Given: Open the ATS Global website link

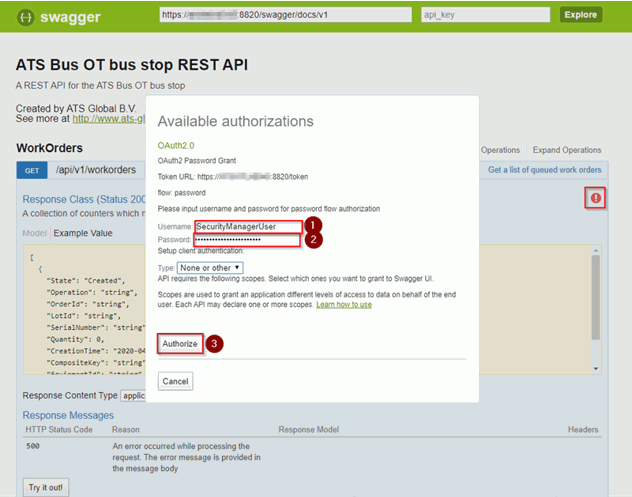Looking at the screenshot, I should (109, 119).
